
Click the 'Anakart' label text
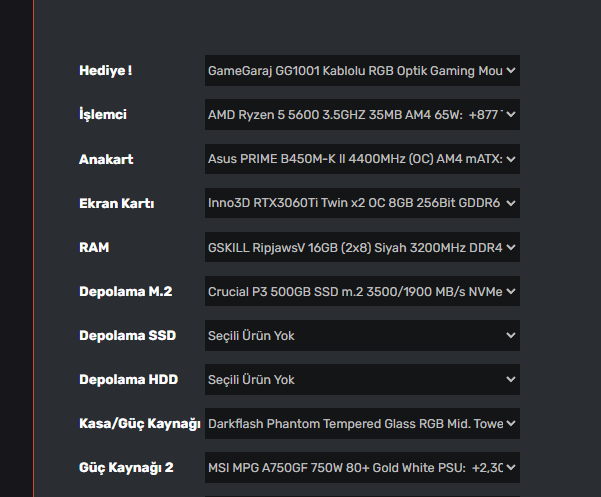(x=106, y=159)
